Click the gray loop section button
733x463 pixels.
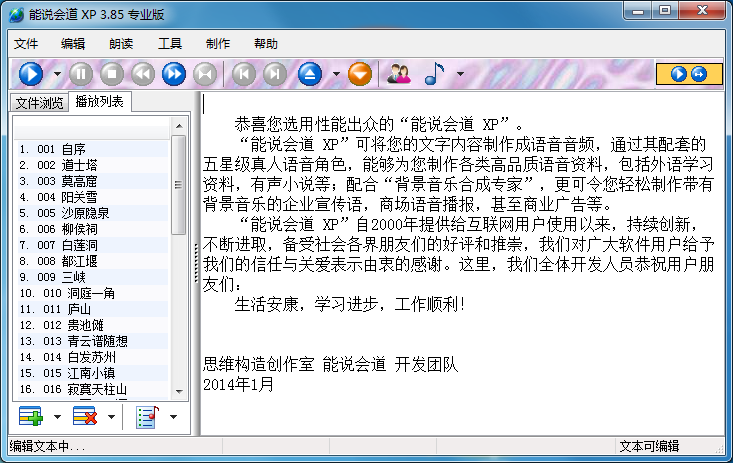[x=205, y=74]
